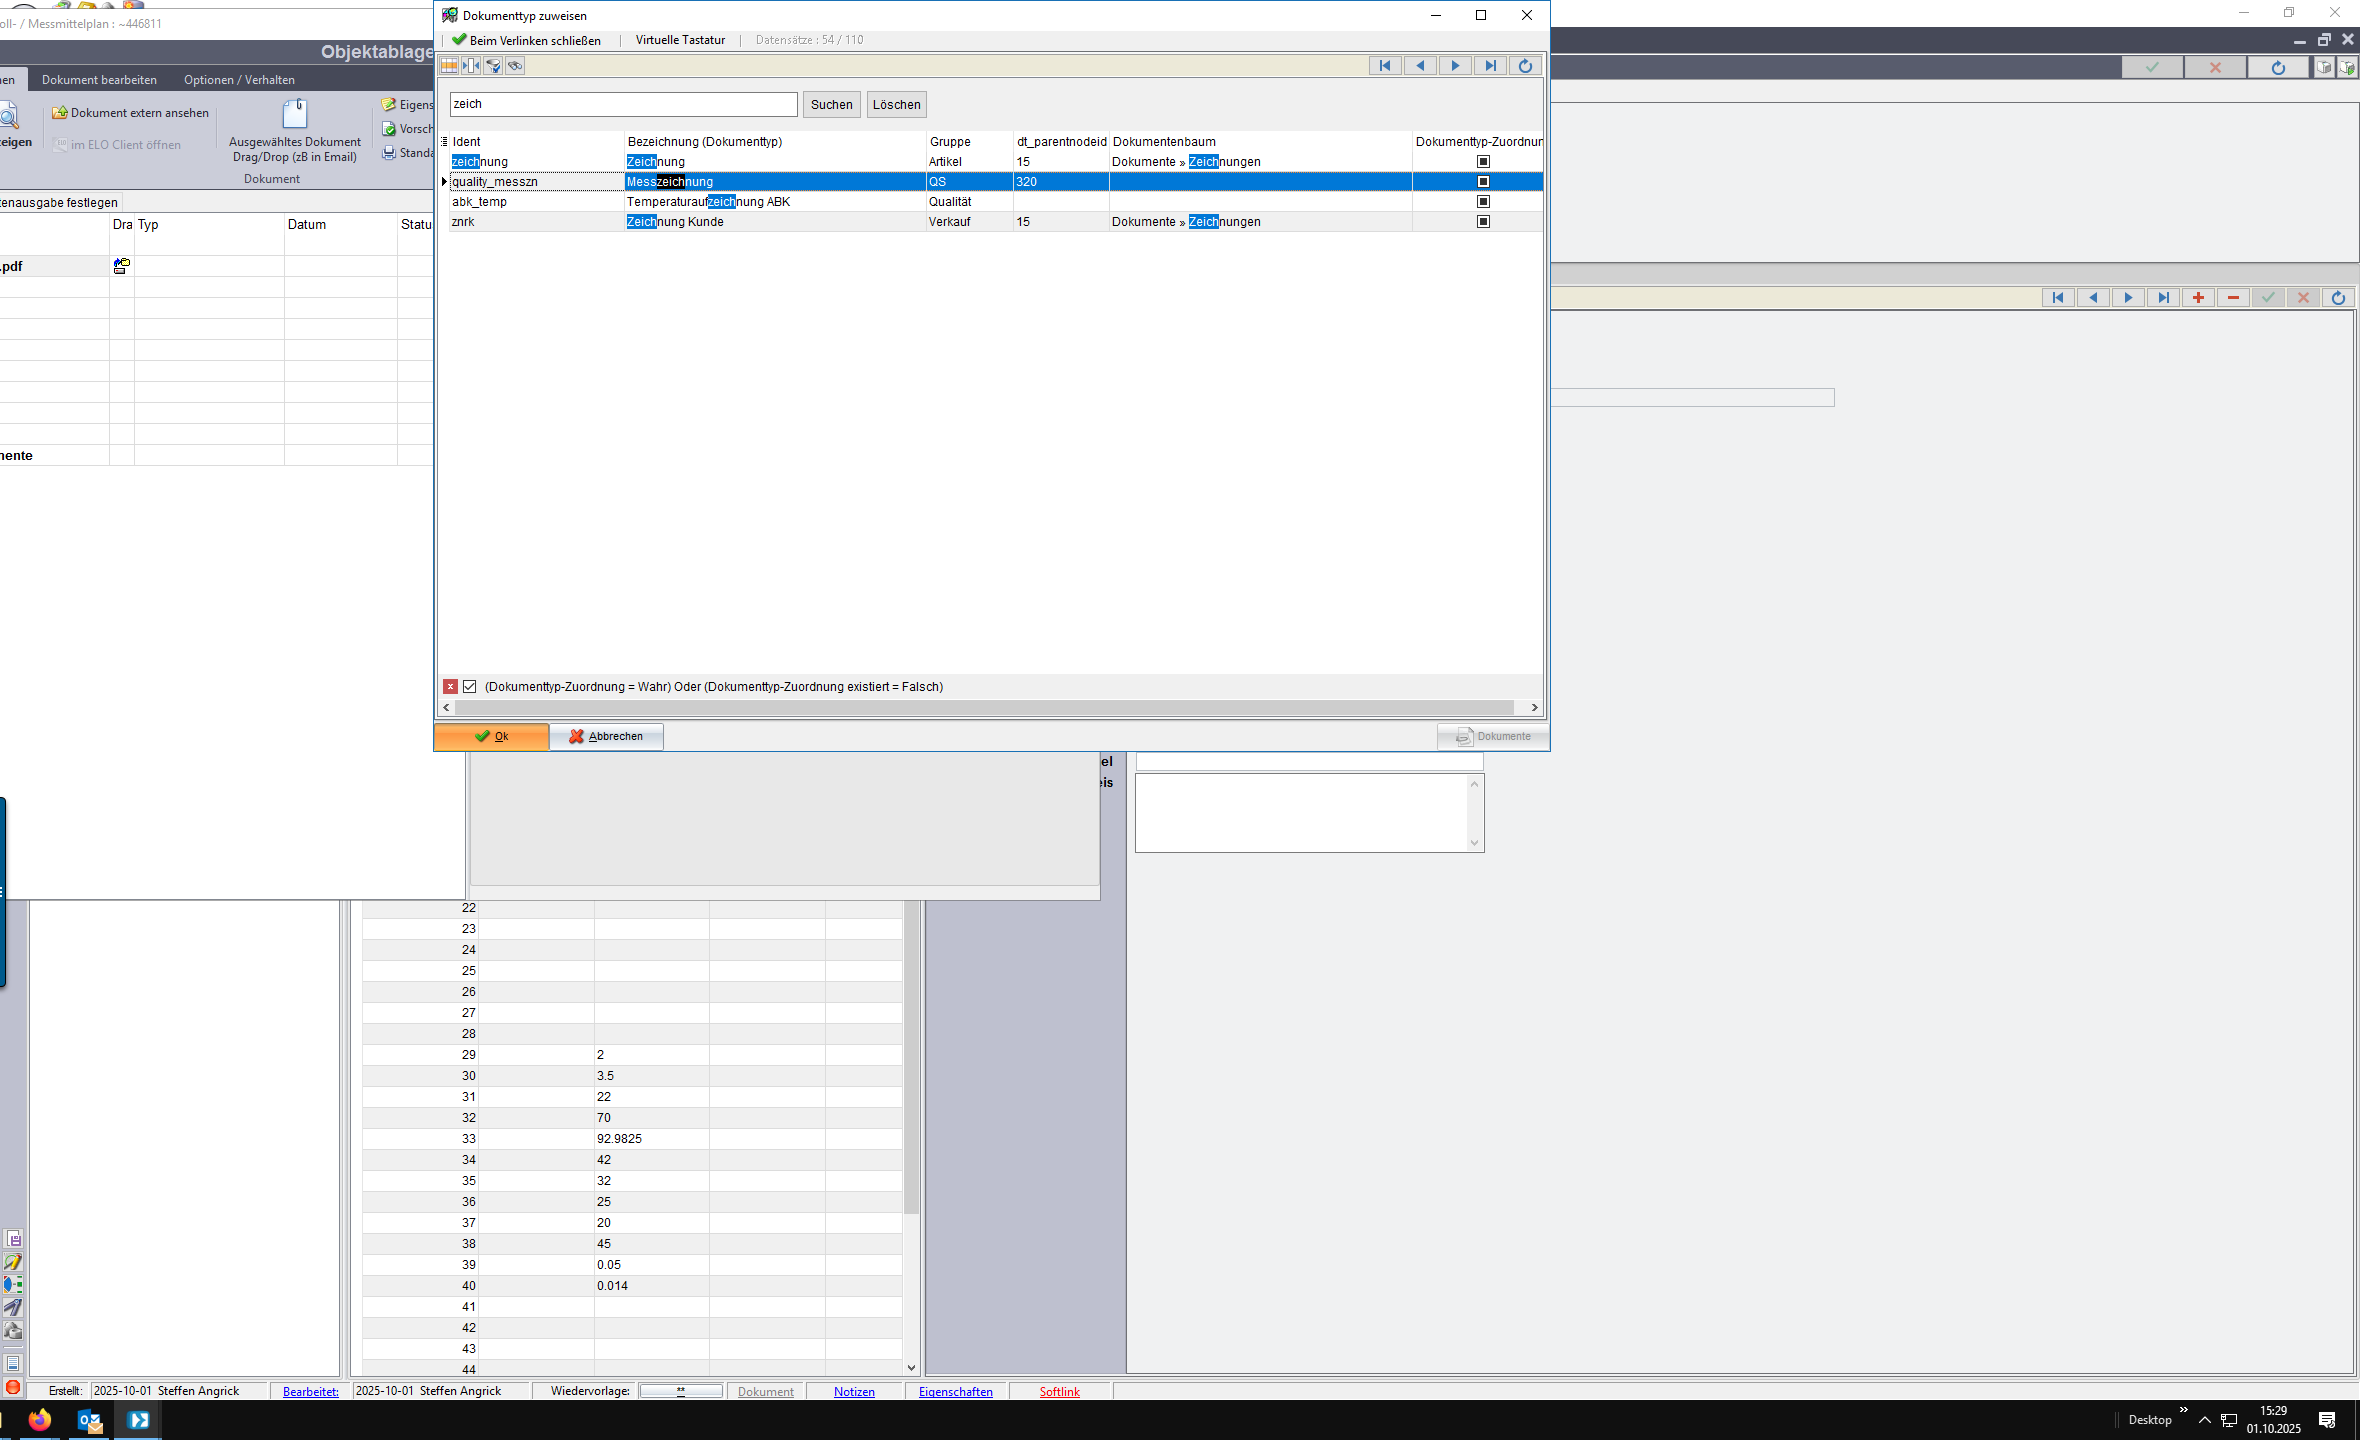The image size is (2360, 1440).
Task: Open Firefox from the taskbar
Action: click(x=40, y=1420)
